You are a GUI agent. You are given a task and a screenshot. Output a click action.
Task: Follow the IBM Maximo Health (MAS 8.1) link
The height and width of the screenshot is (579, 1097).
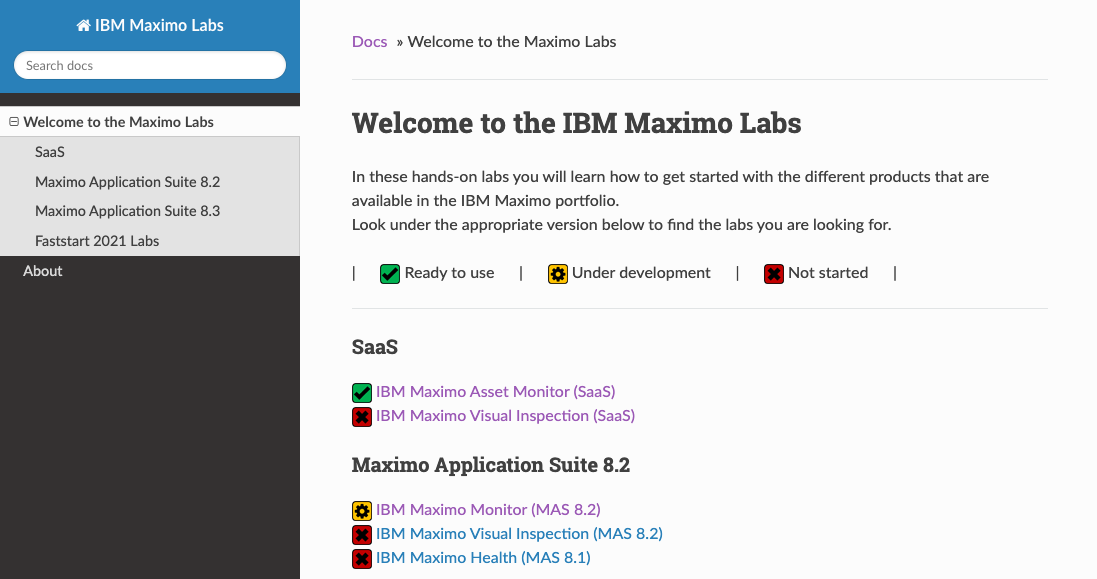point(483,557)
